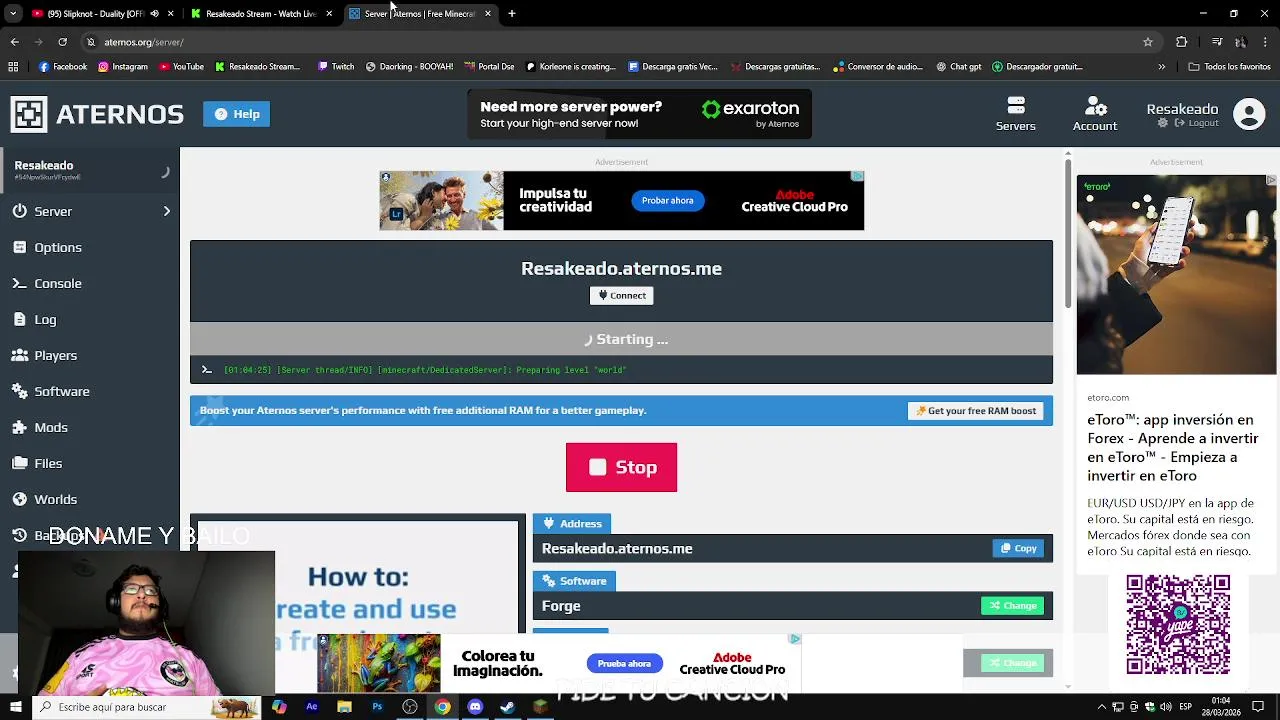
Task: Click Get your free RAM boost
Action: click(975, 410)
